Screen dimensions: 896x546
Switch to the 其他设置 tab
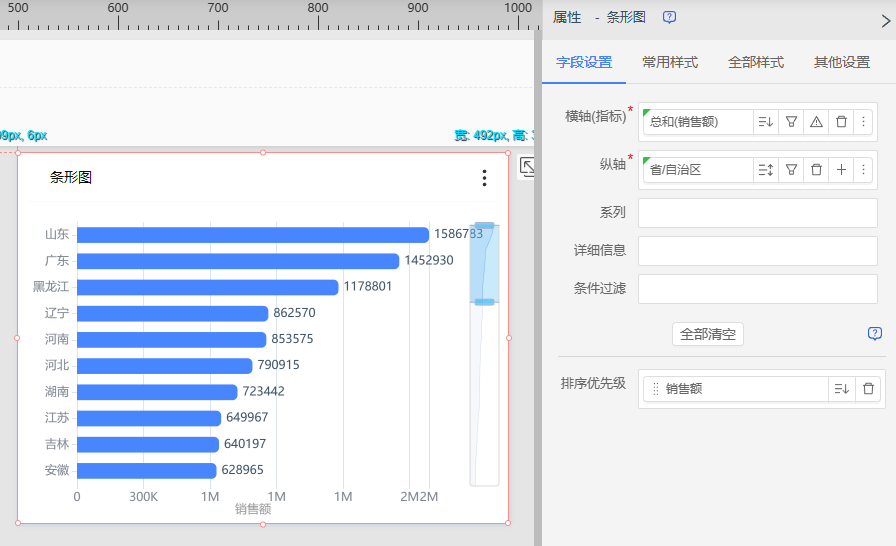coord(841,62)
